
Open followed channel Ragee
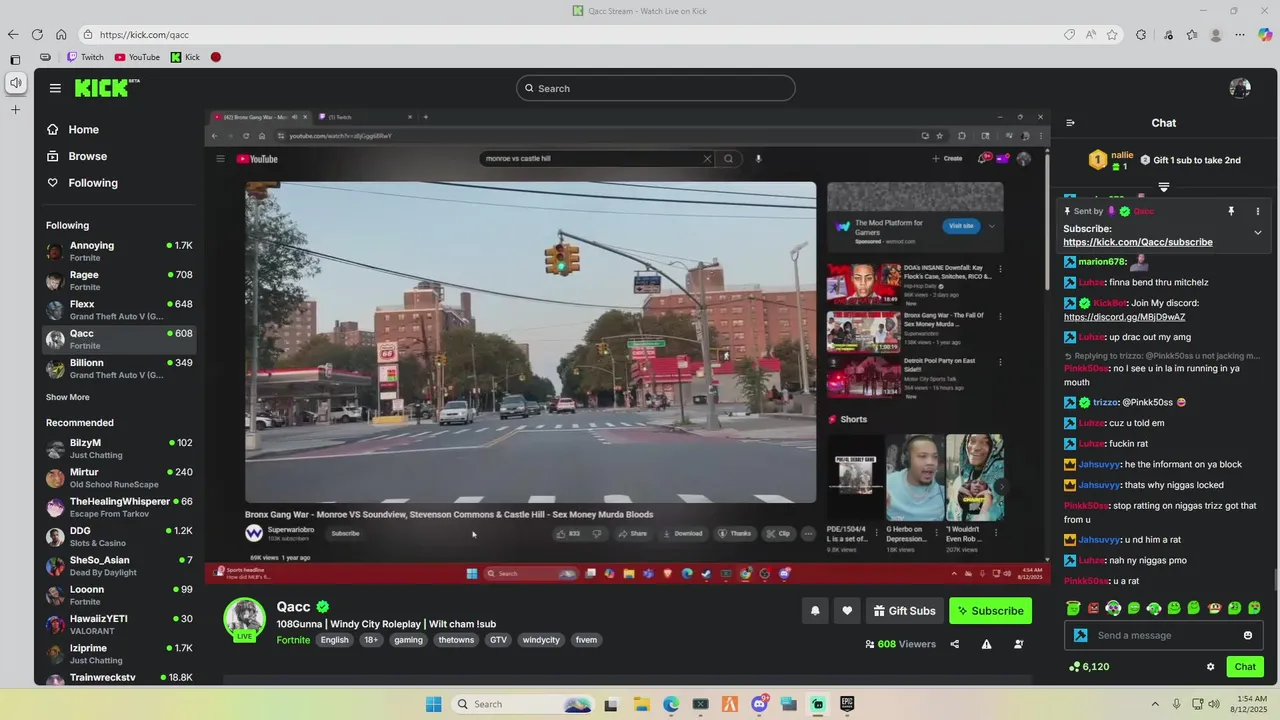pyautogui.click(x=119, y=280)
